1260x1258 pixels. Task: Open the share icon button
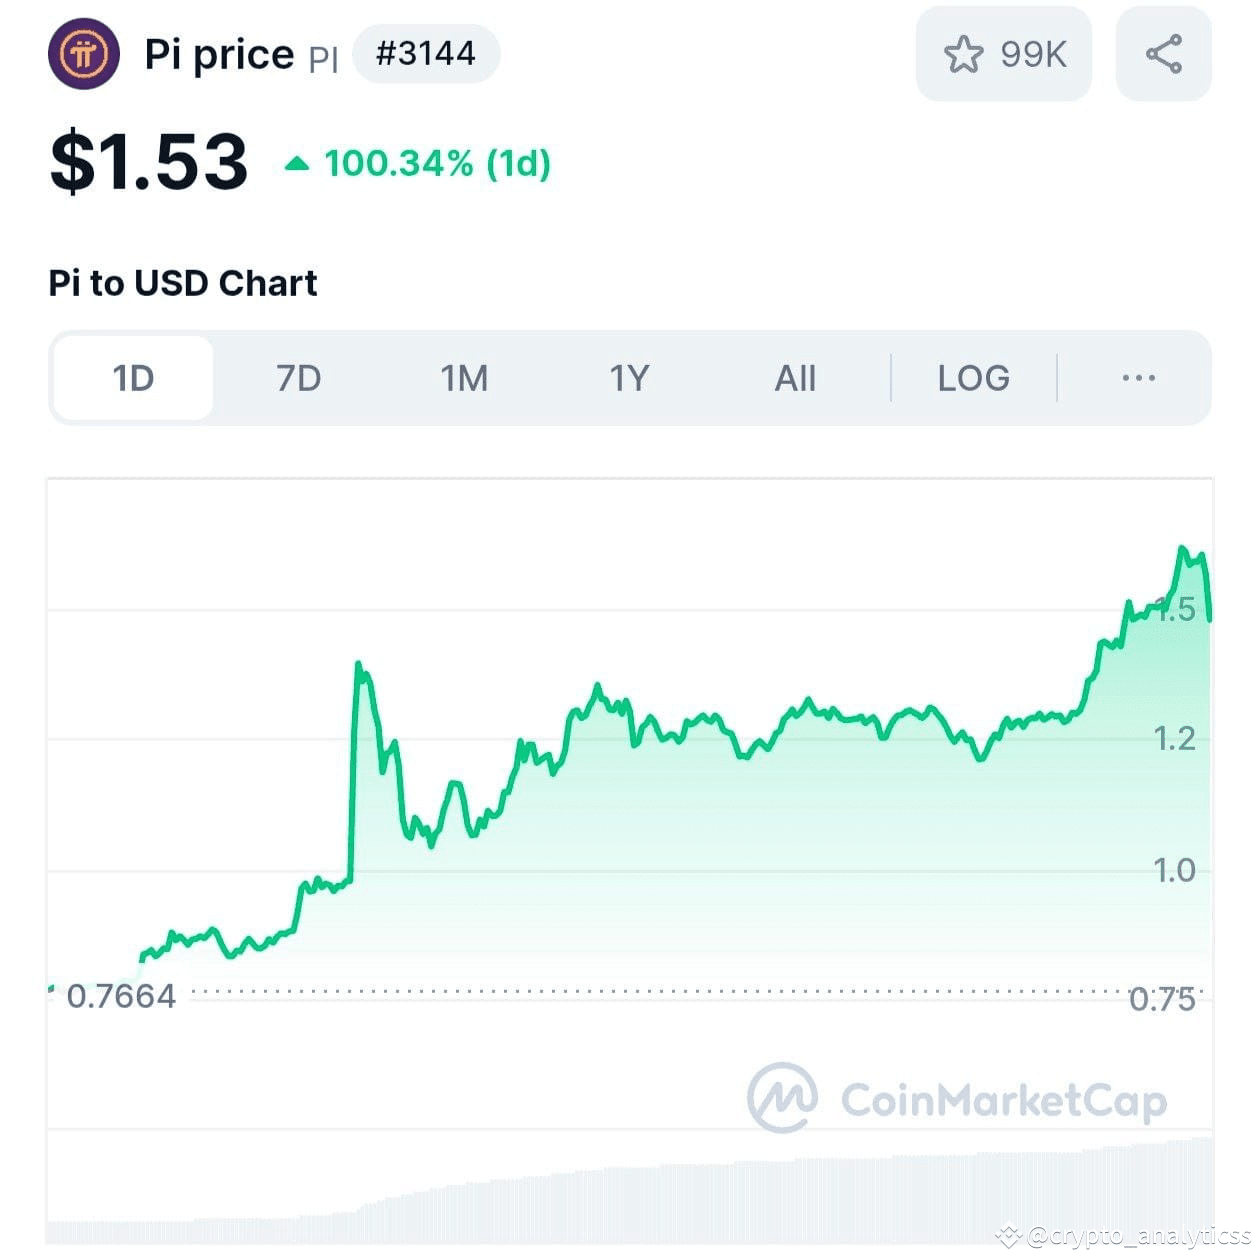click(x=1164, y=54)
